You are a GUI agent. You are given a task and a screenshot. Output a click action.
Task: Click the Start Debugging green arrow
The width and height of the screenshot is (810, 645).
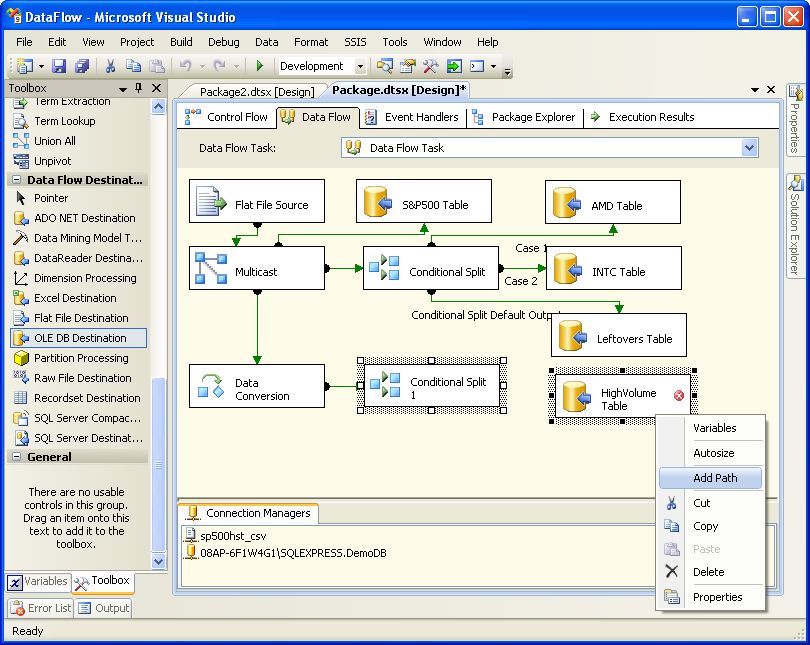[260, 66]
